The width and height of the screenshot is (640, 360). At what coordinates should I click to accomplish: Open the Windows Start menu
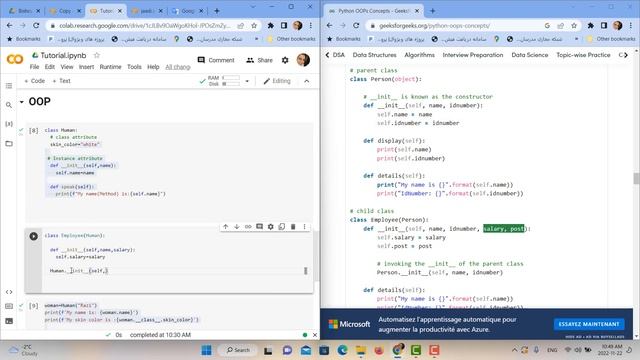[207, 350]
